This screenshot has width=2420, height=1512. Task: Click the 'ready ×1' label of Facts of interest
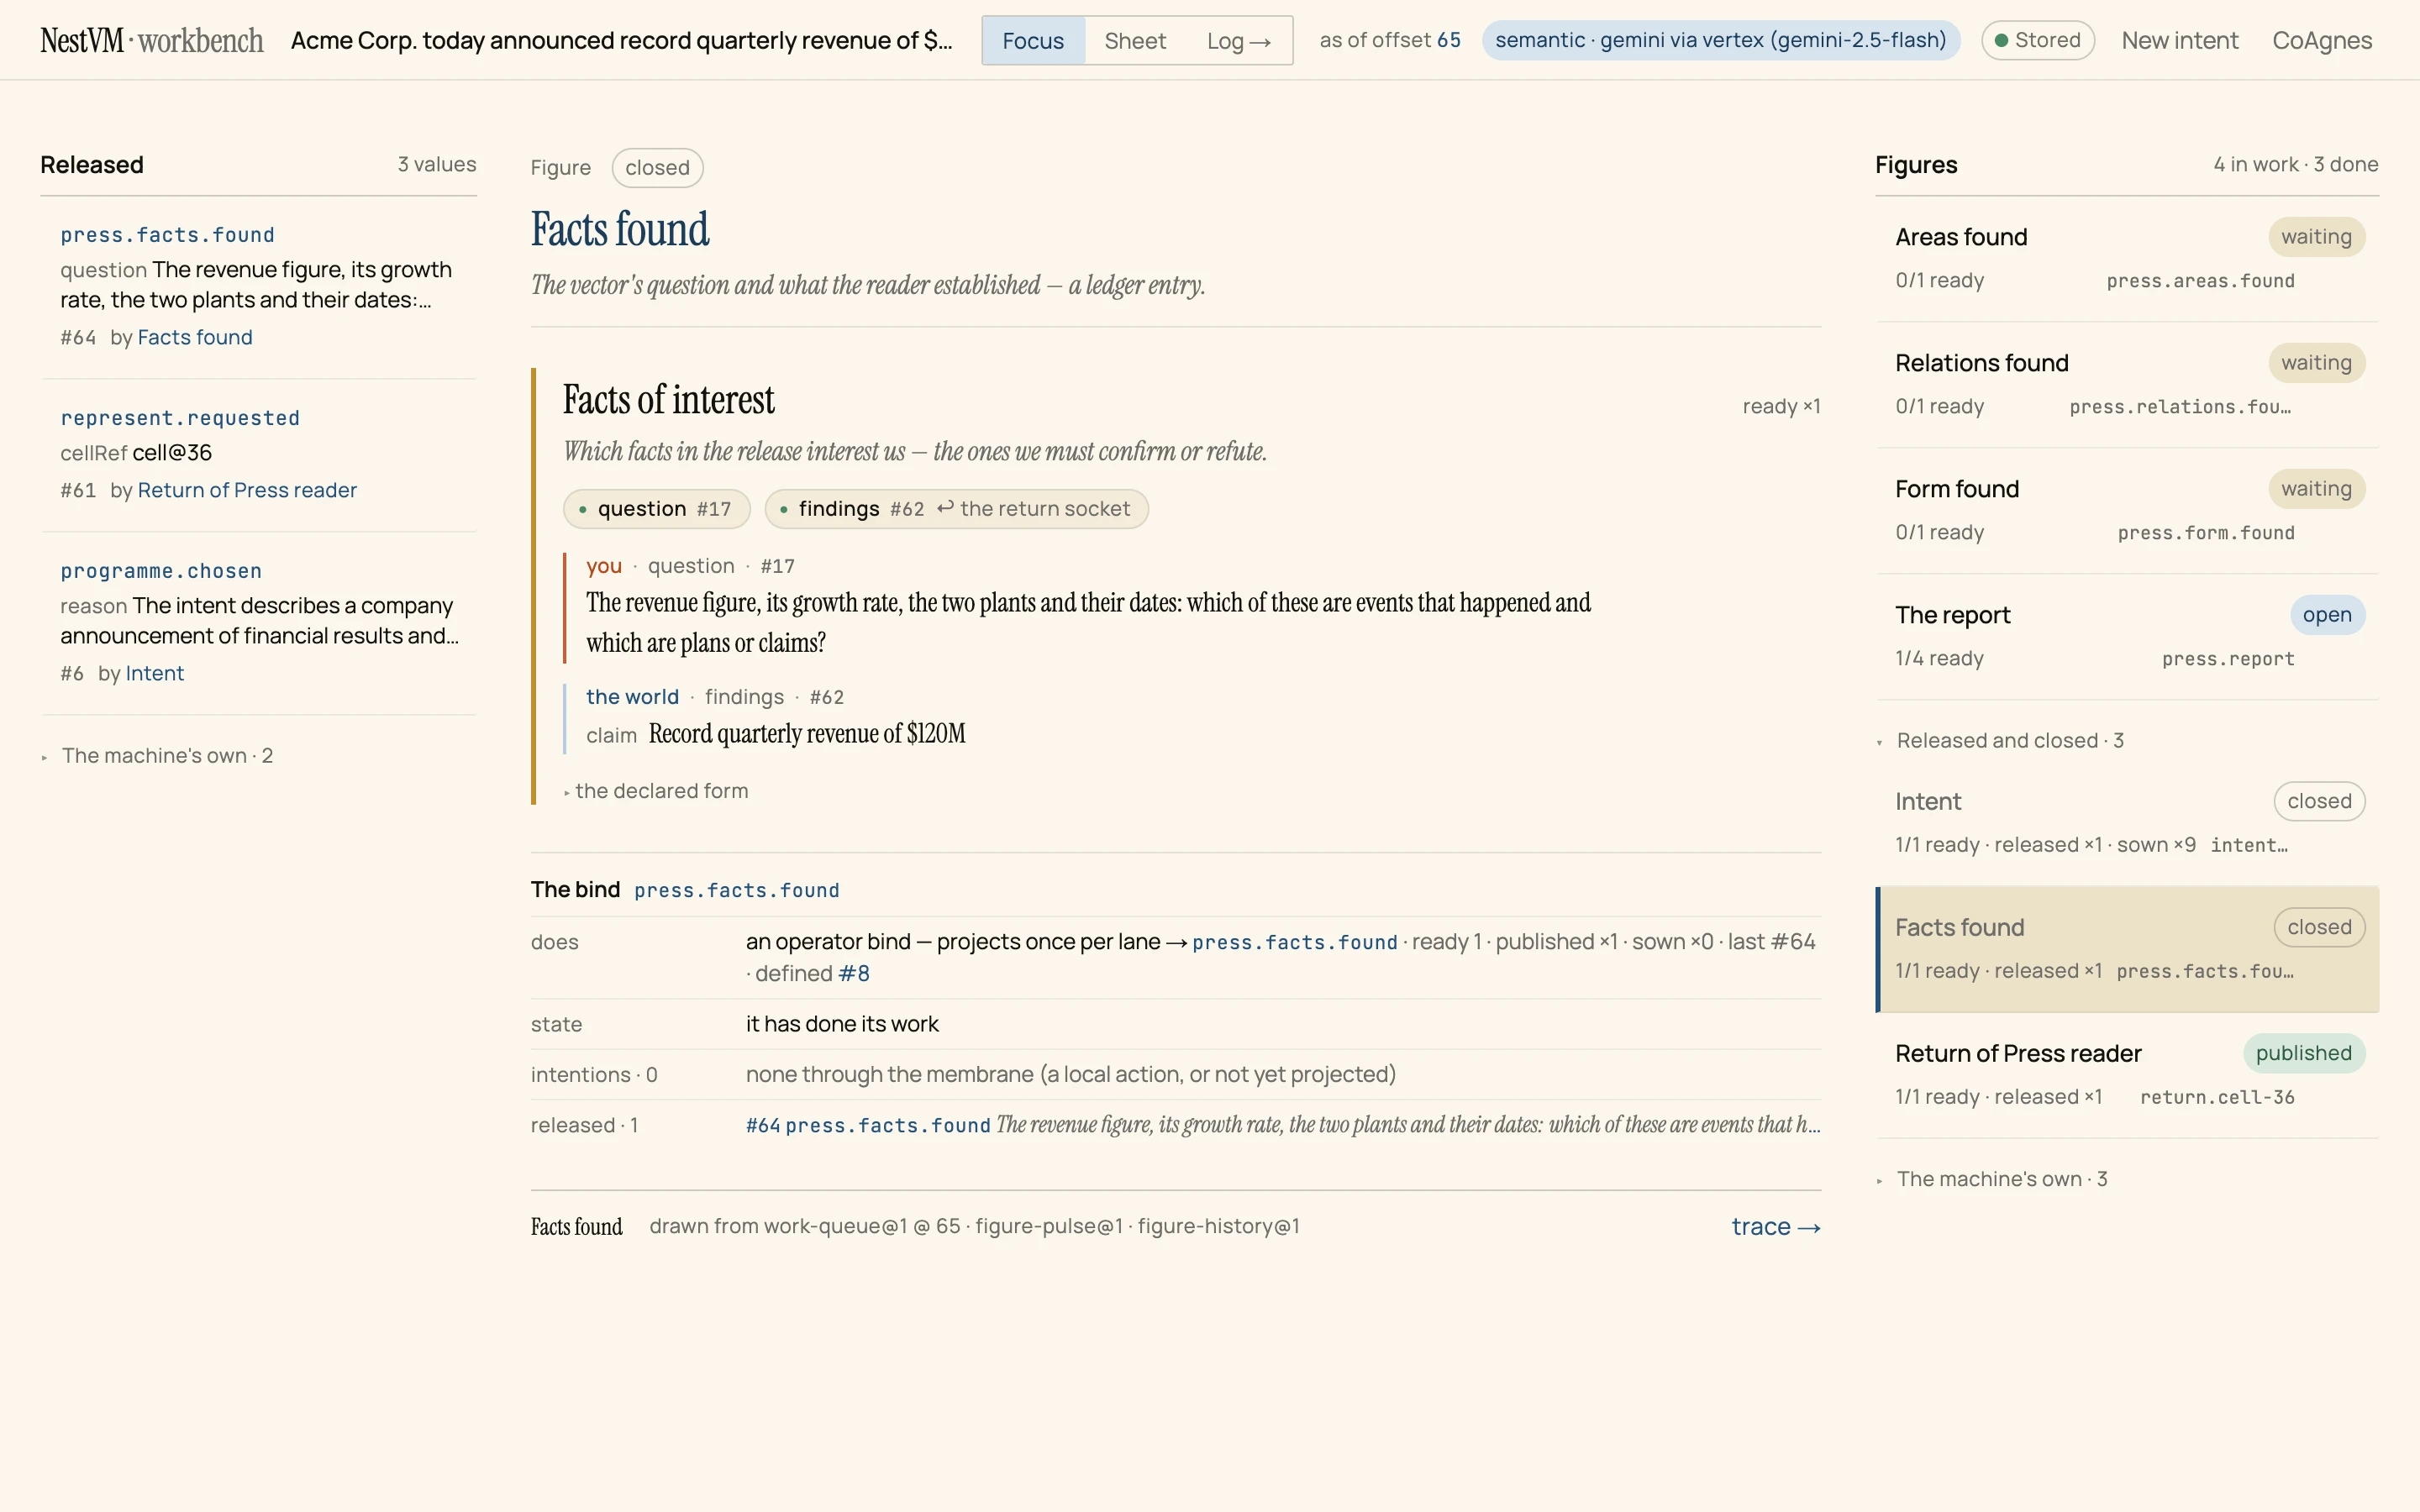1781,407
